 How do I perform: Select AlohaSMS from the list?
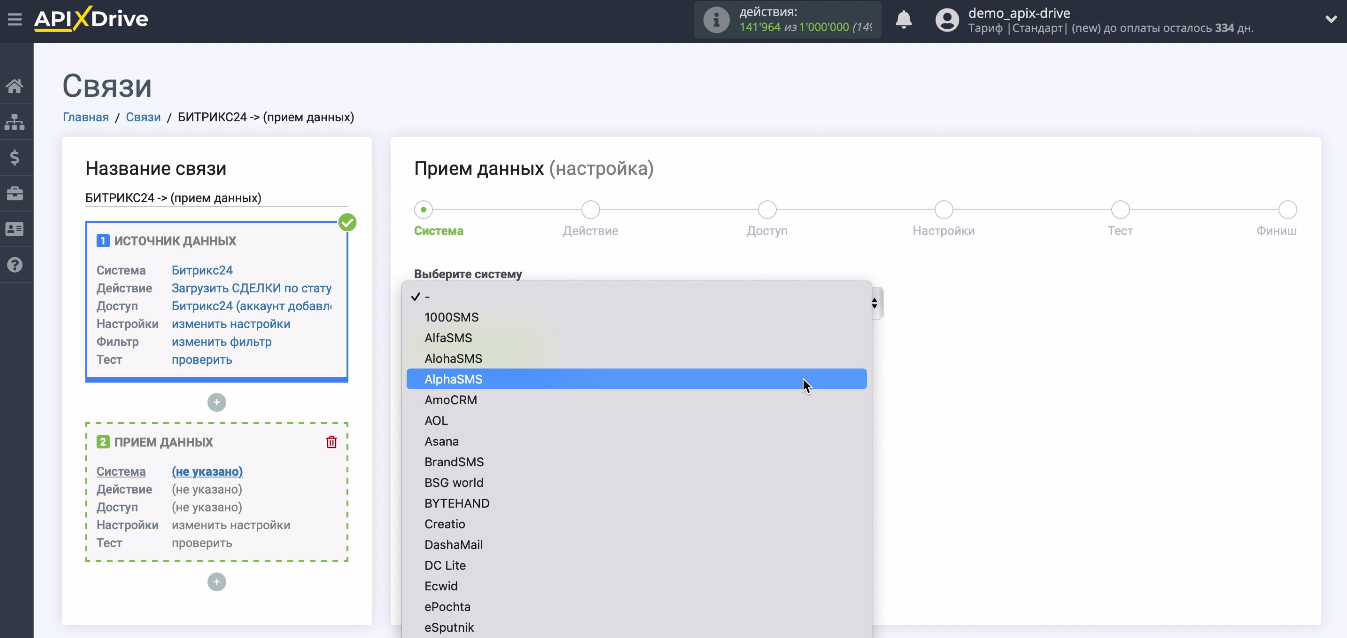point(637,359)
